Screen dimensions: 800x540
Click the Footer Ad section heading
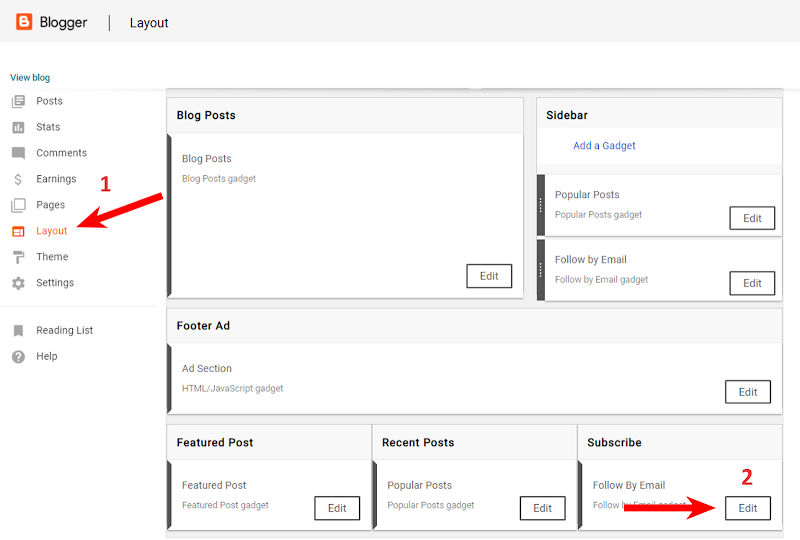tap(203, 326)
